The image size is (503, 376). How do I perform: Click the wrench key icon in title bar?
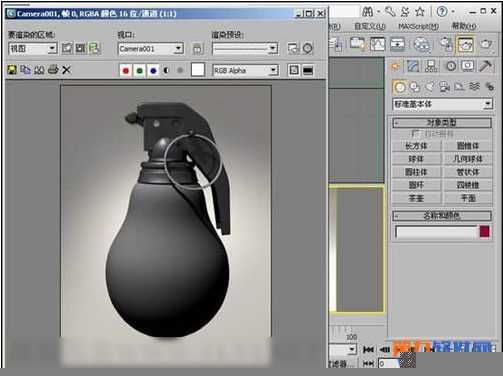(x=390, y=12)
